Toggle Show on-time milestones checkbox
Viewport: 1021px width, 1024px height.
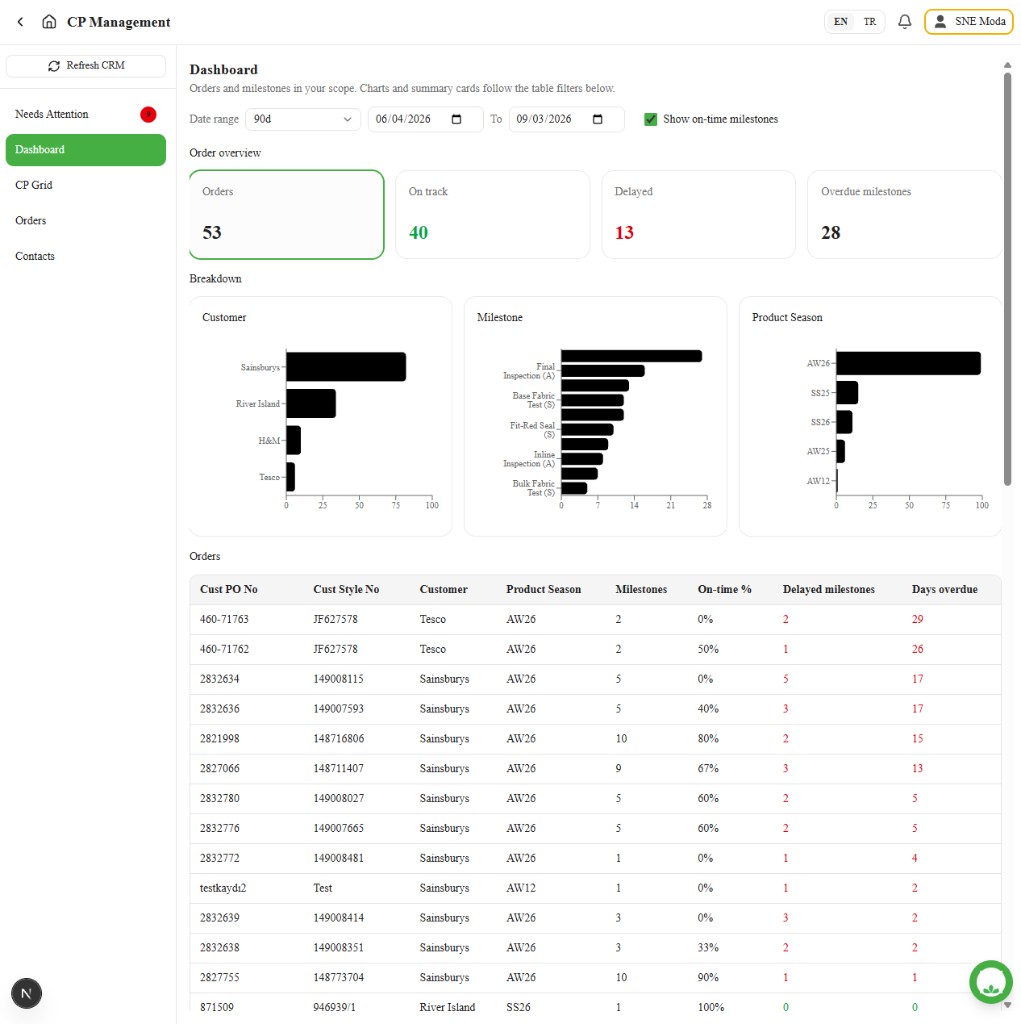point(650,119)
